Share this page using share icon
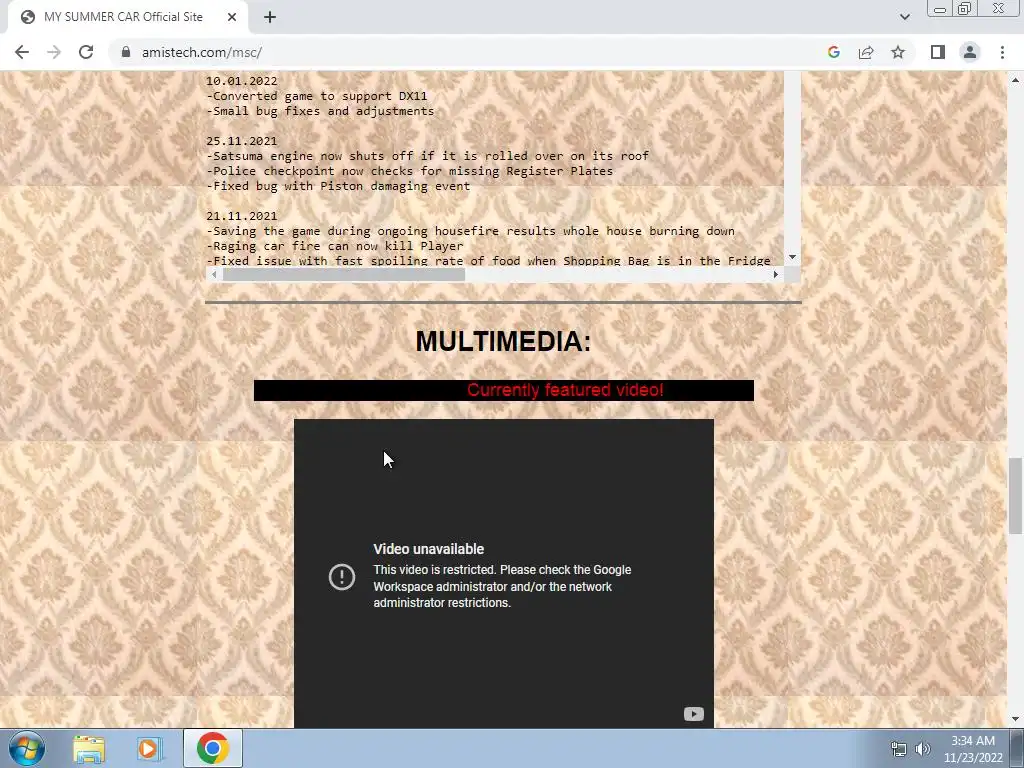Screen dimensions: 1024x768 [x=866, y=52]
